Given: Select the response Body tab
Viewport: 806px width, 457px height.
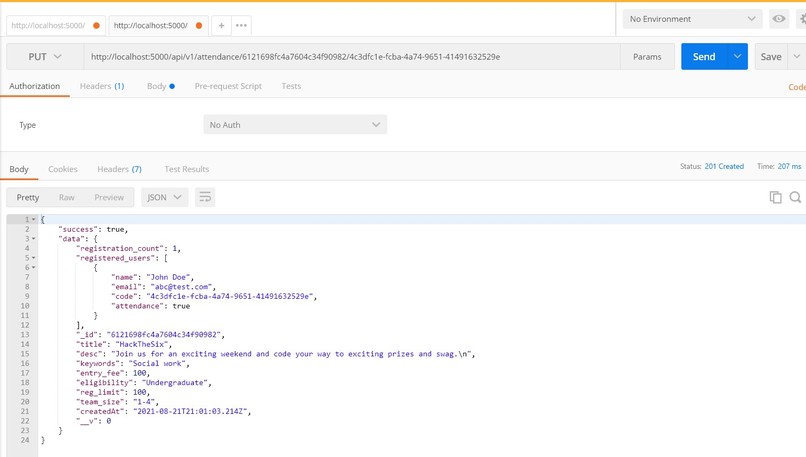Looking at the screenshot, I should tap(19, 169).
